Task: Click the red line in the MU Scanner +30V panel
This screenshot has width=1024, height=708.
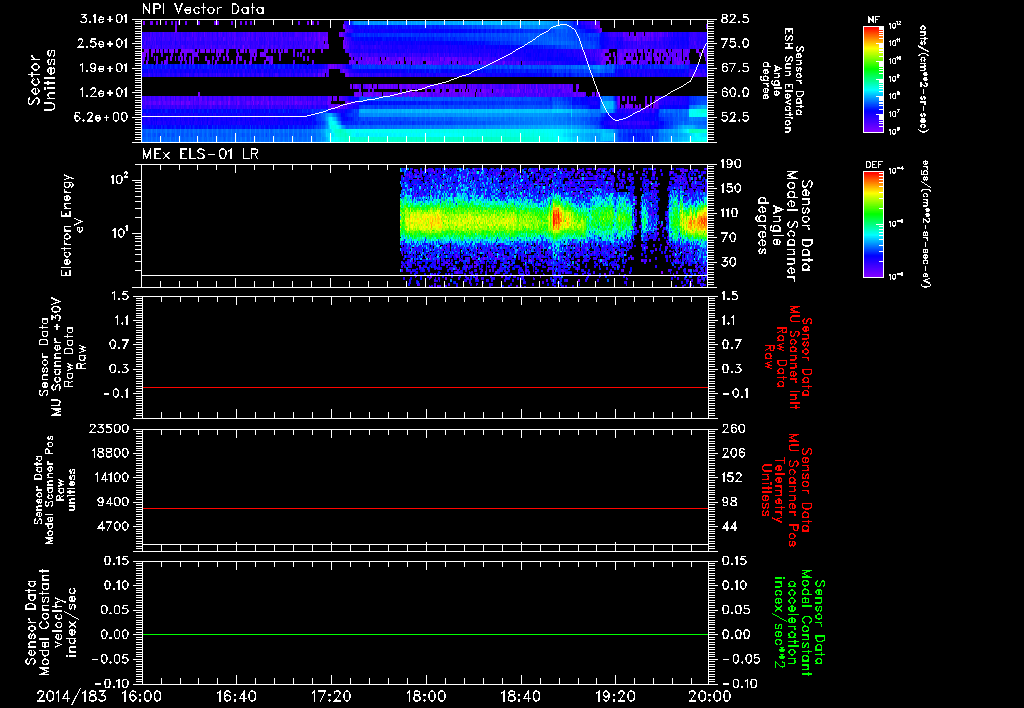Action: tap(425, 387)
